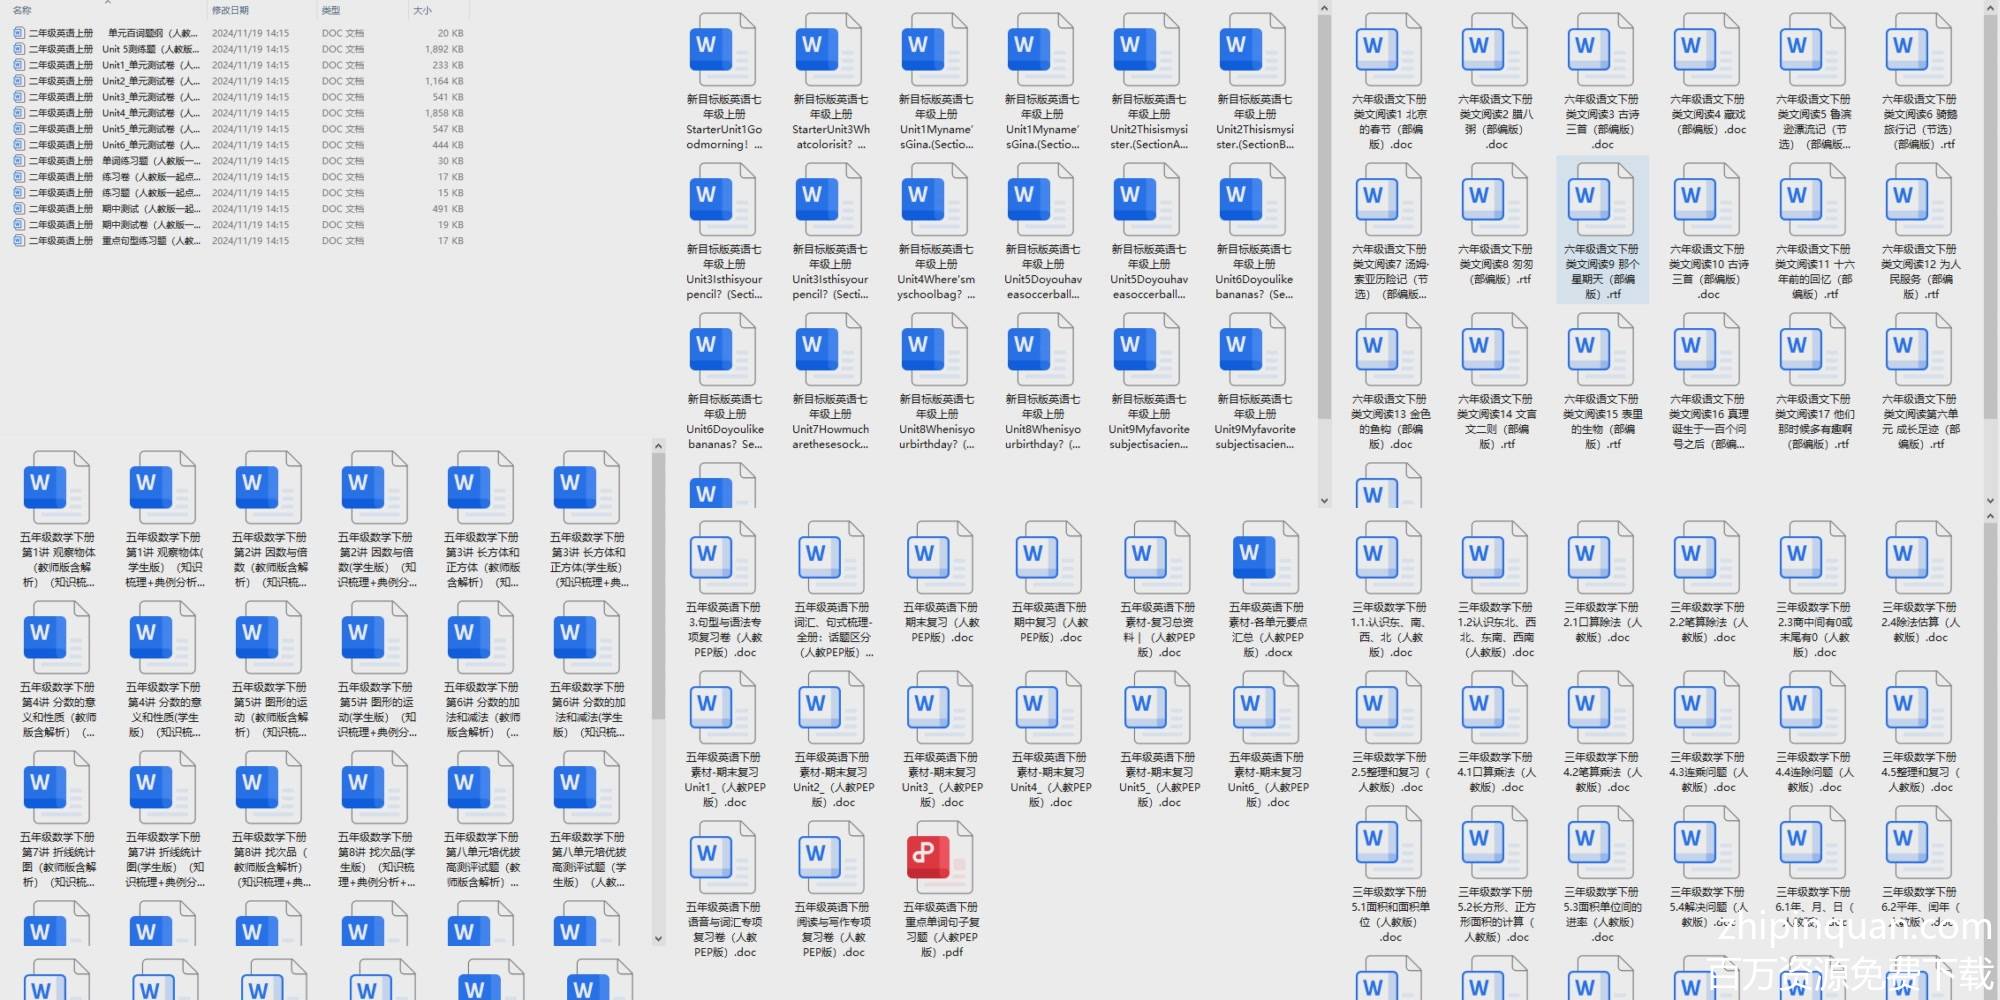
Task: Select 五年级英语下册 语音与词汇专项复习卷 icon
Action: pyautogui.click(x=722, y=855)
